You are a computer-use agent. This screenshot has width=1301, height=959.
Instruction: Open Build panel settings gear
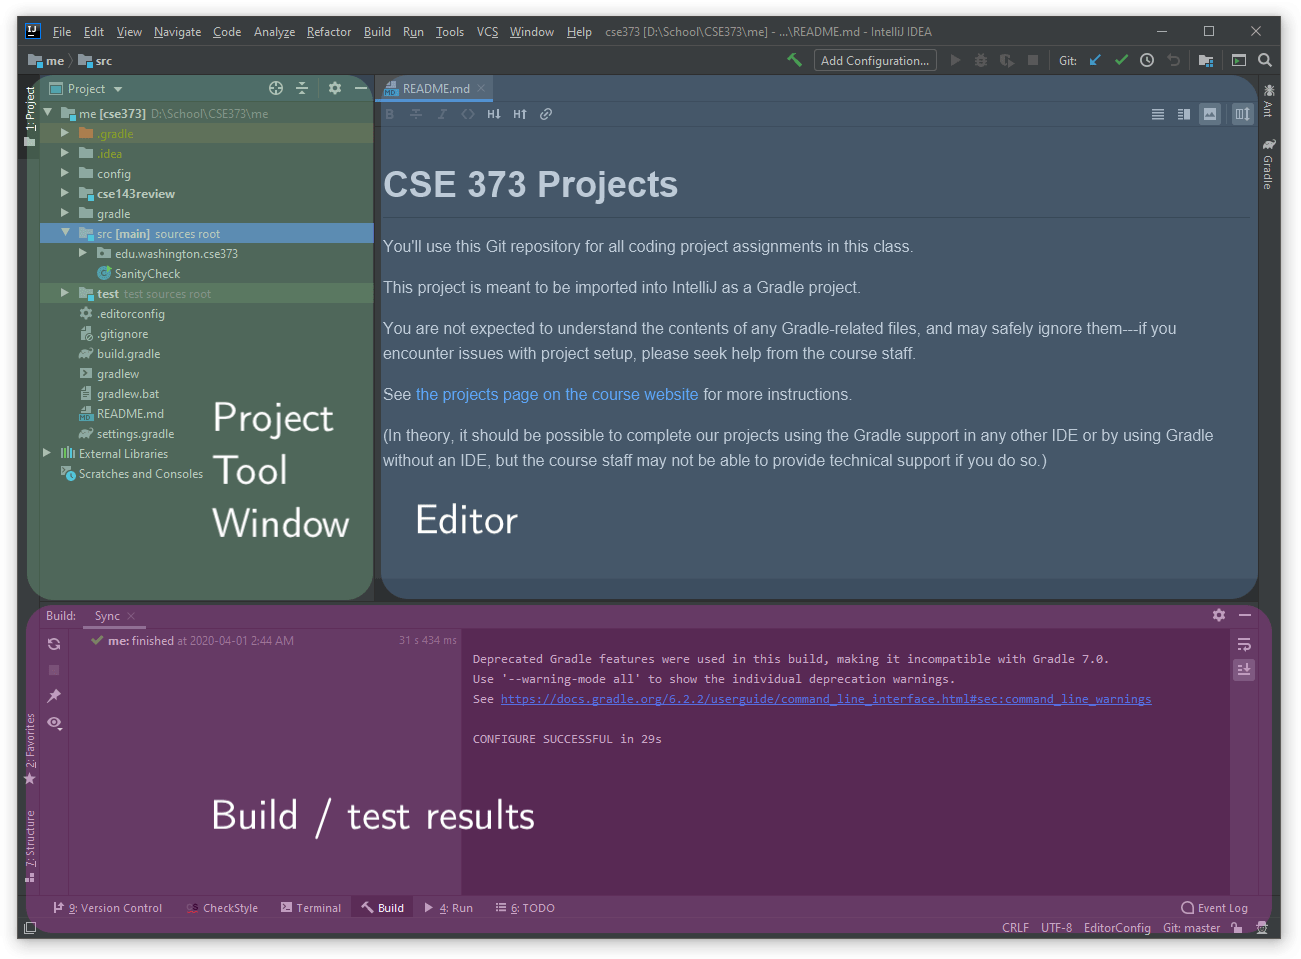tap(1218, 616)
